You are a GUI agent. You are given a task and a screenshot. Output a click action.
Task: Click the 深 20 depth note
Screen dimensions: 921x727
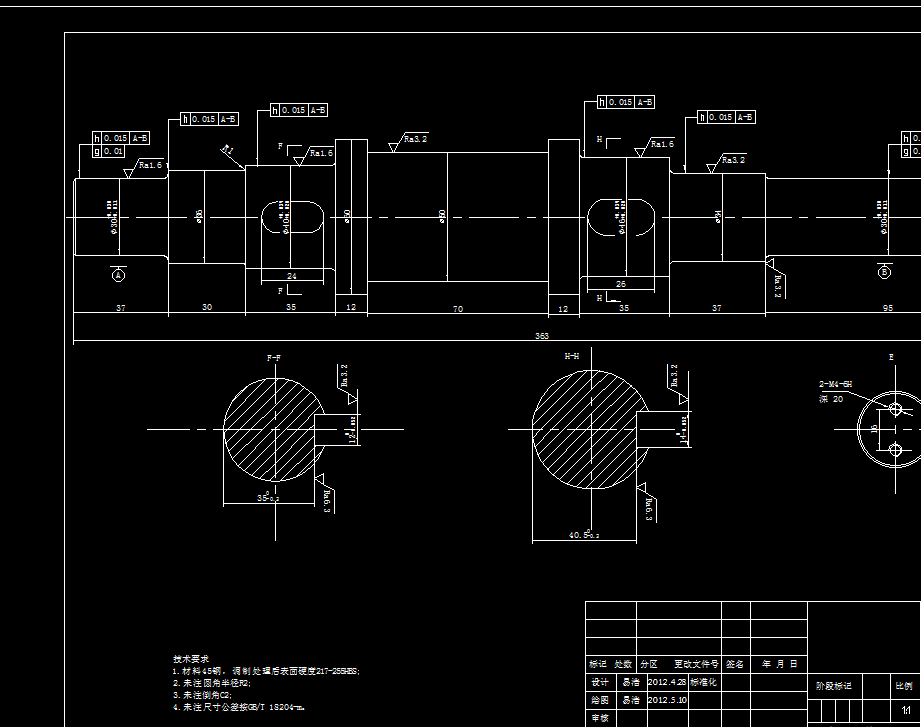tap(831, 399)
